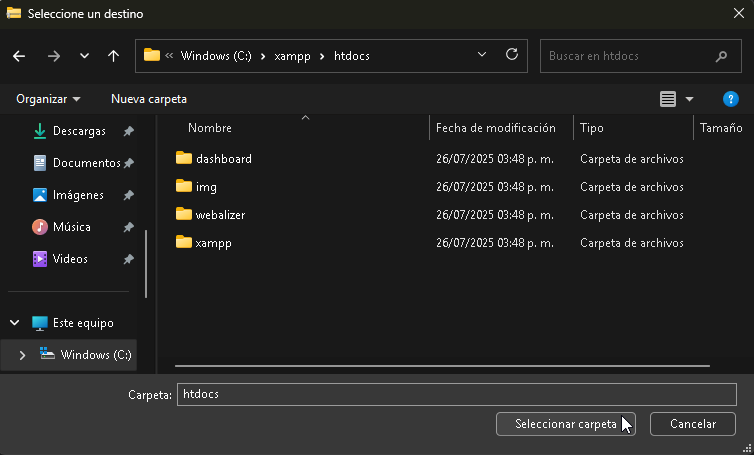
Task: Click htdocs in the address path
Action: (352, 56)
